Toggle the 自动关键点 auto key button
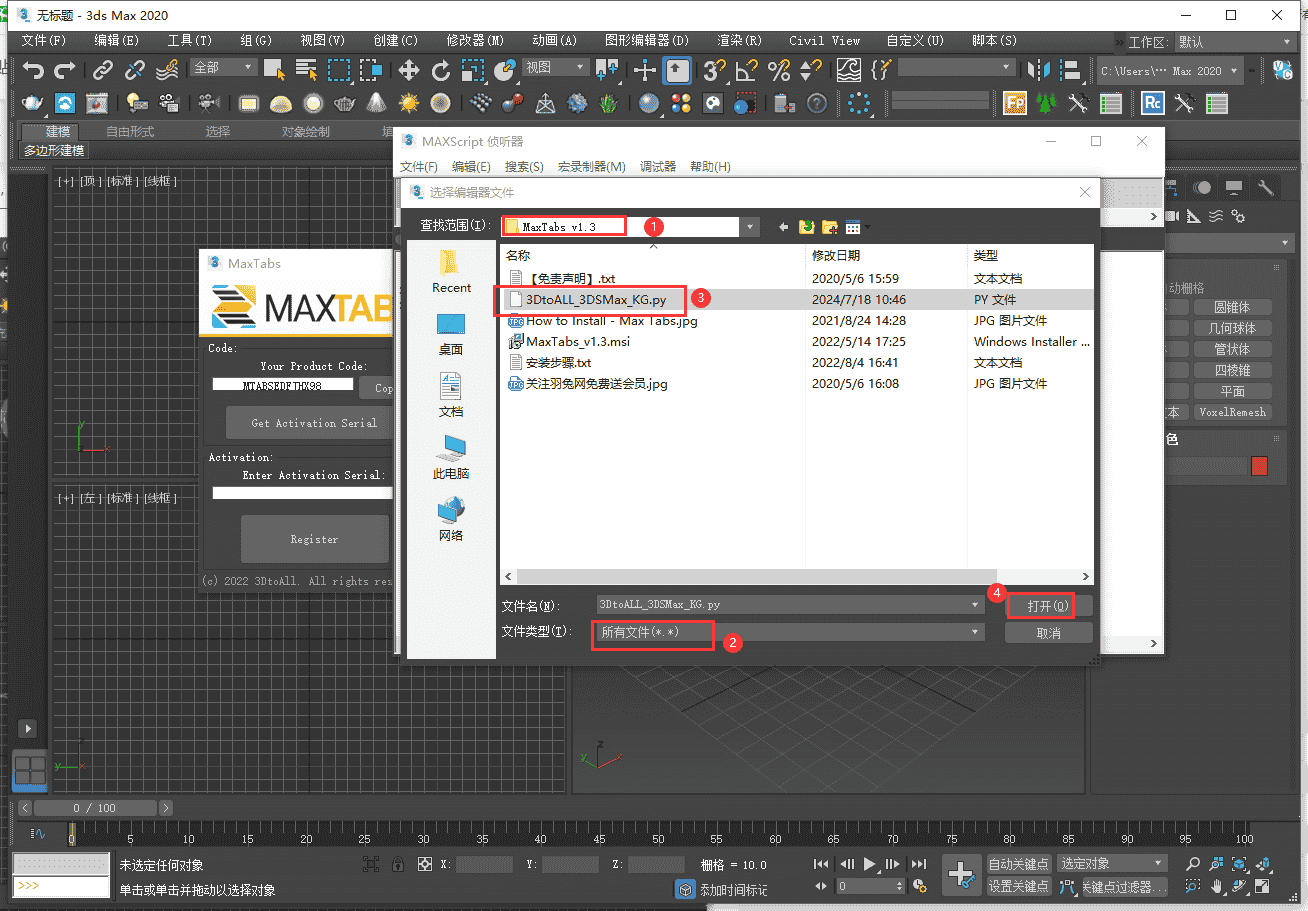The image size is (1308, 911). pyautogui.click(x=1018, y=864)
